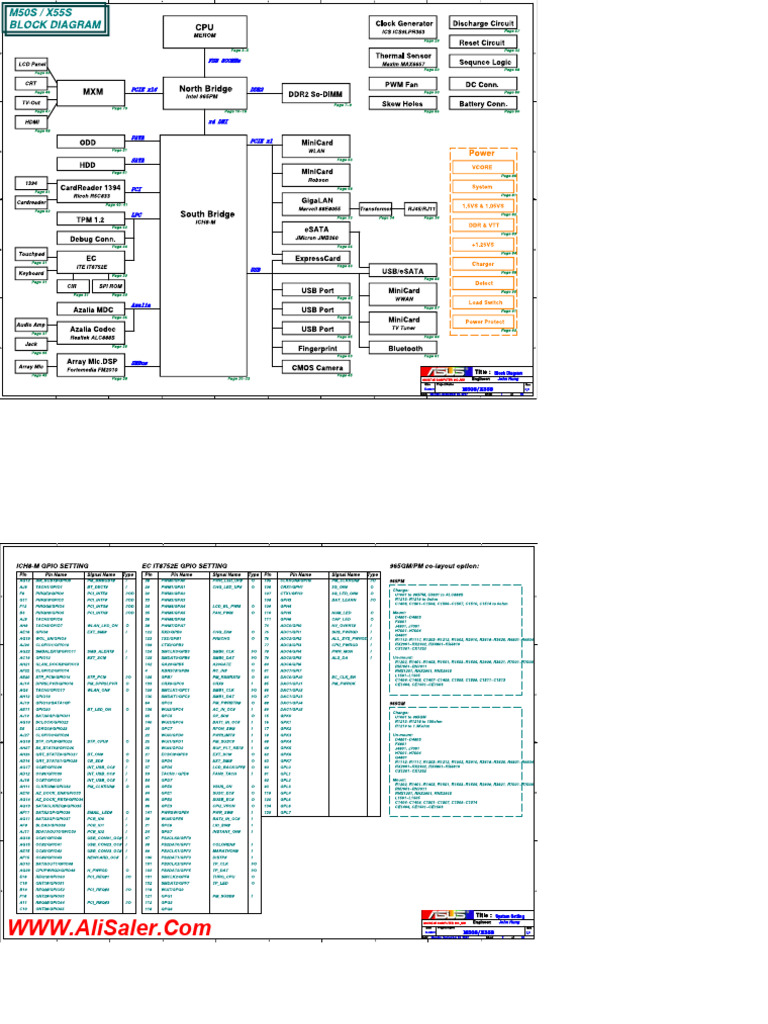Select the CIR block
This screenshot has width=768, height=1024.
click(72, 285)
